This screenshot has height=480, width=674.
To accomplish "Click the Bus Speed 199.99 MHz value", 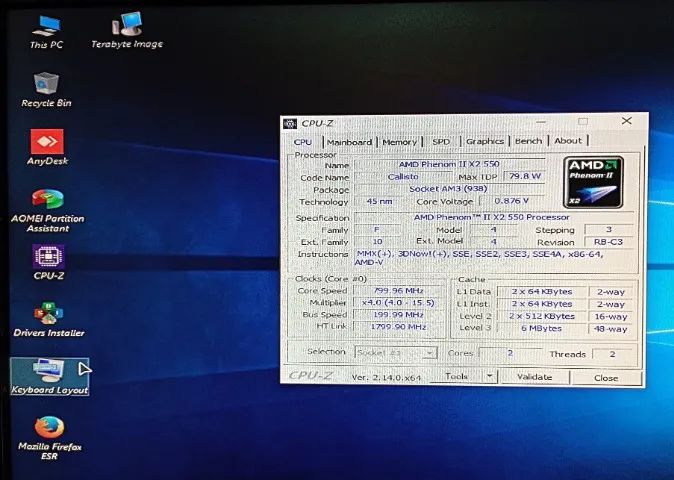I will [x=398, y=315].
